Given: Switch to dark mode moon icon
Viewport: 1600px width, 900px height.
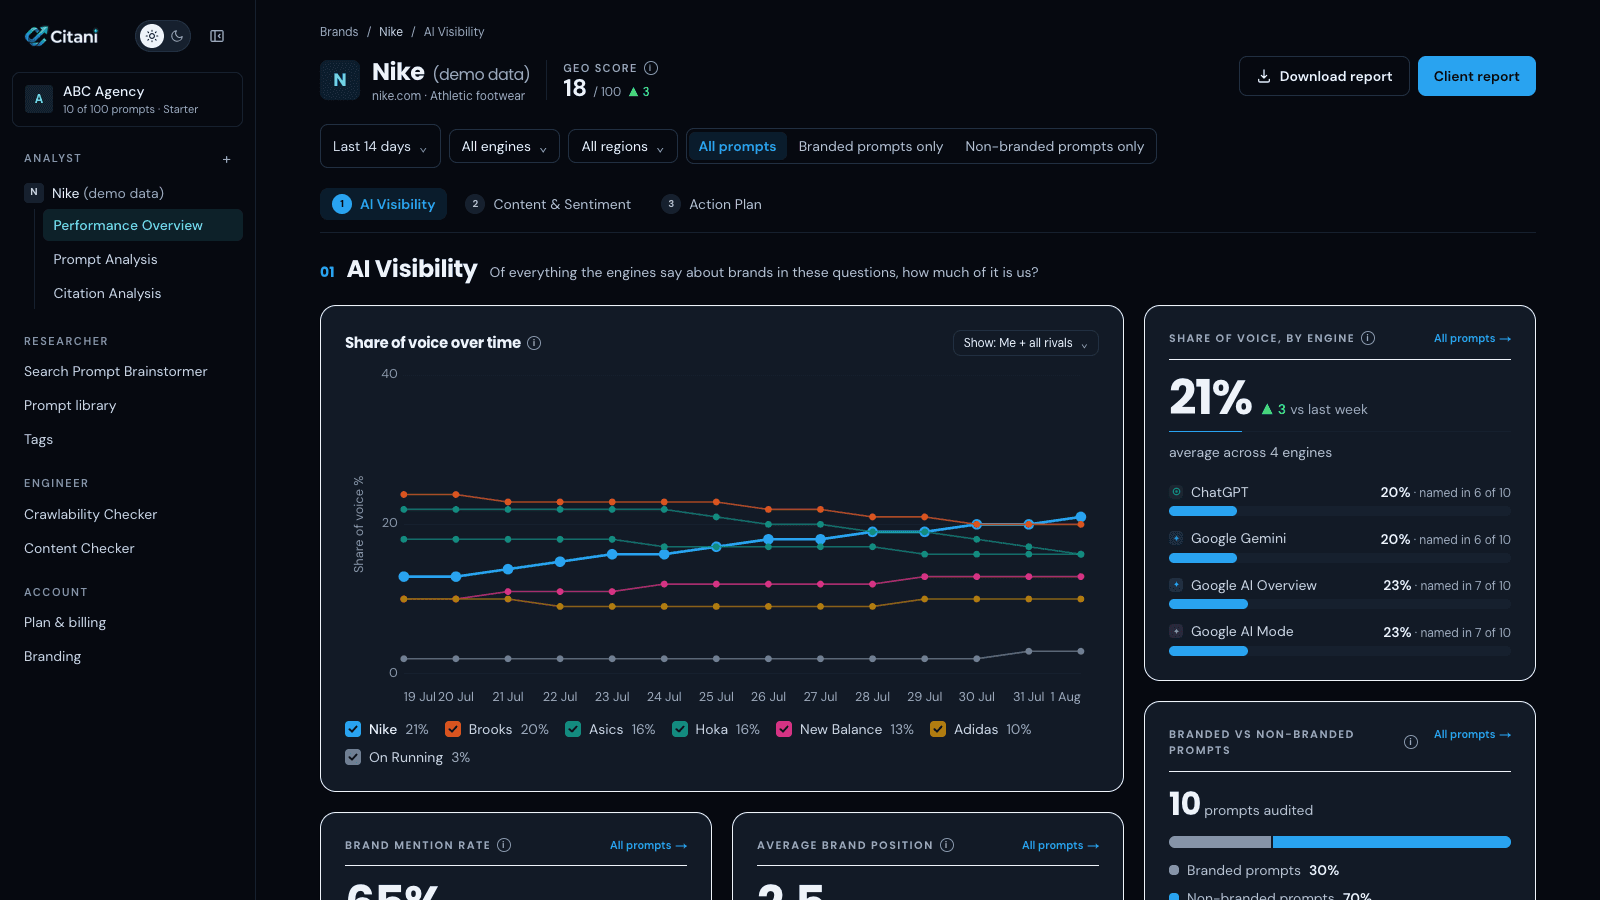Looking at the screenshot, I should pos(177,36).
